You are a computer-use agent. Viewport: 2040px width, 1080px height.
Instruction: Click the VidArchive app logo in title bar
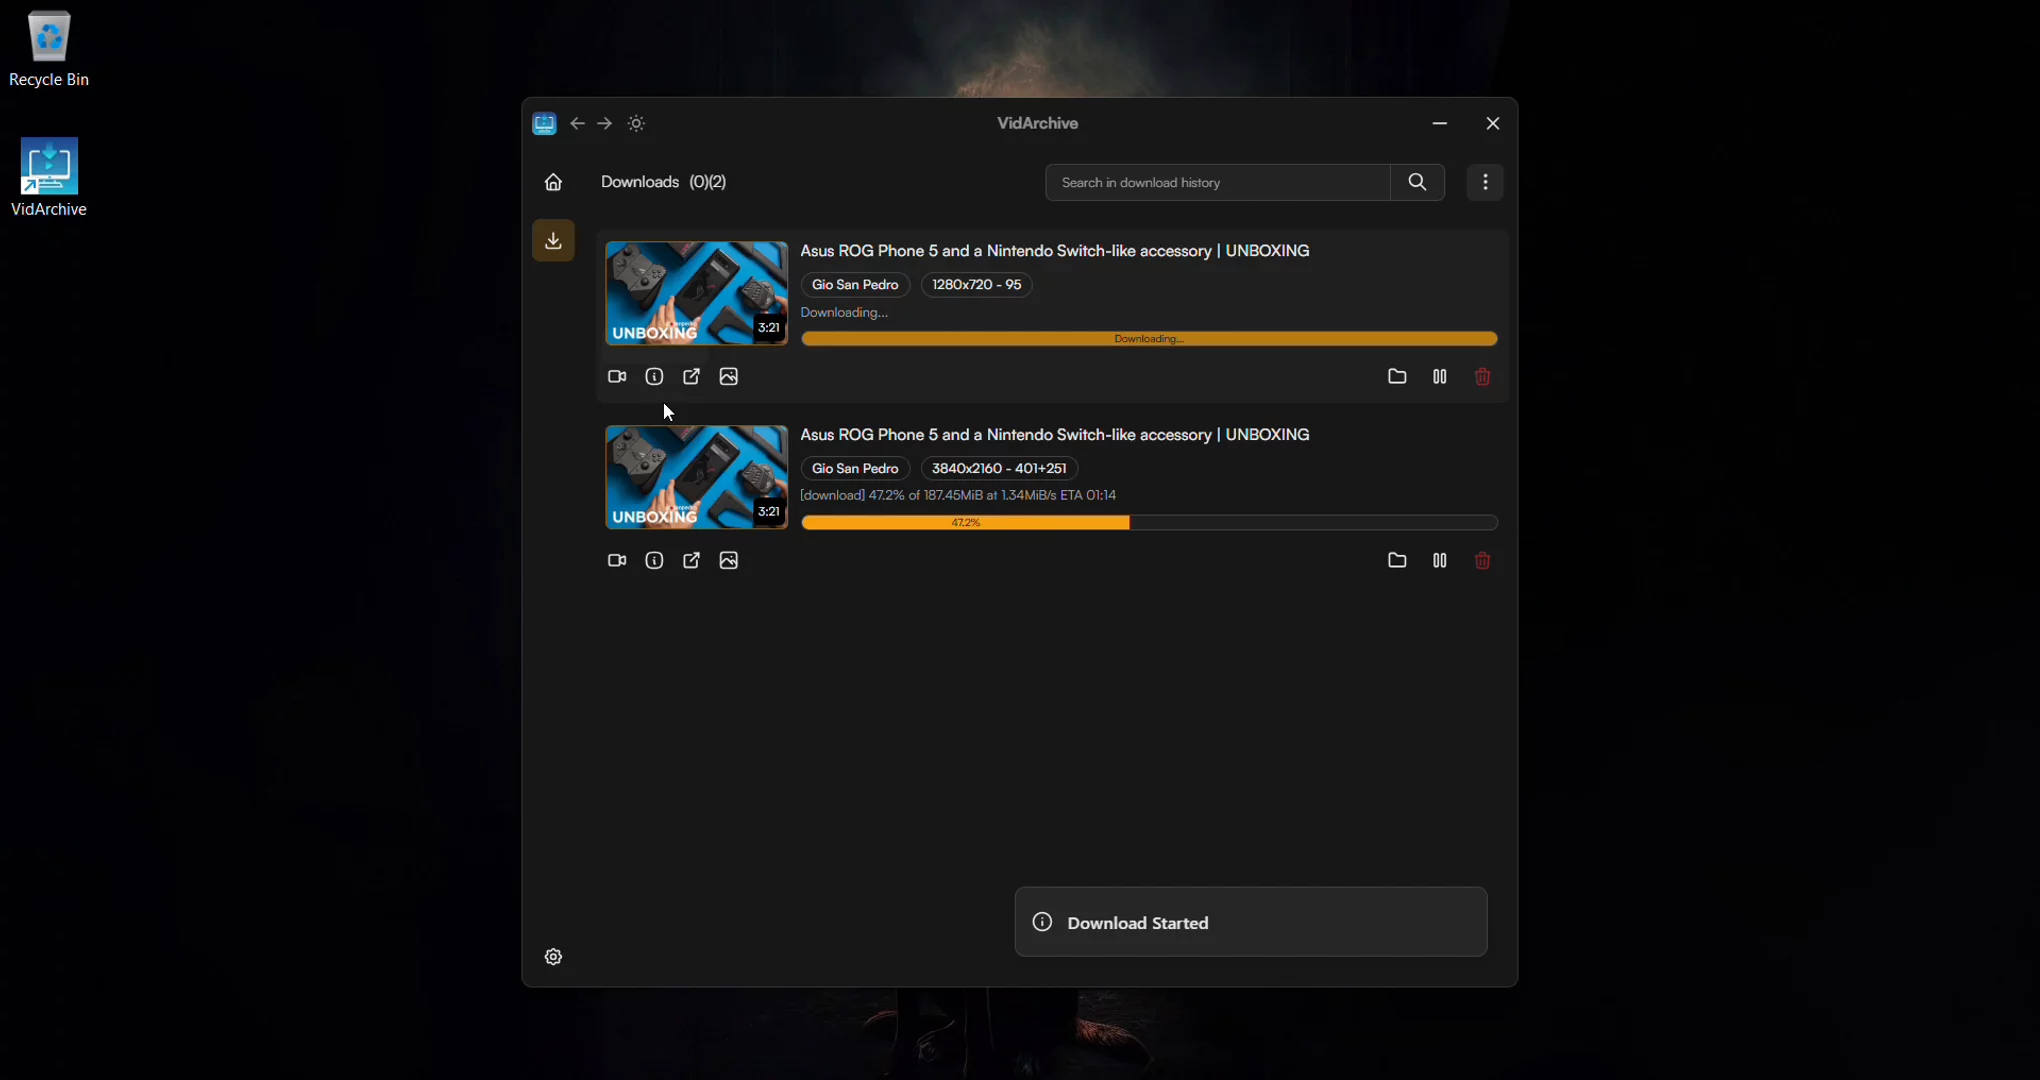[544, 123]
